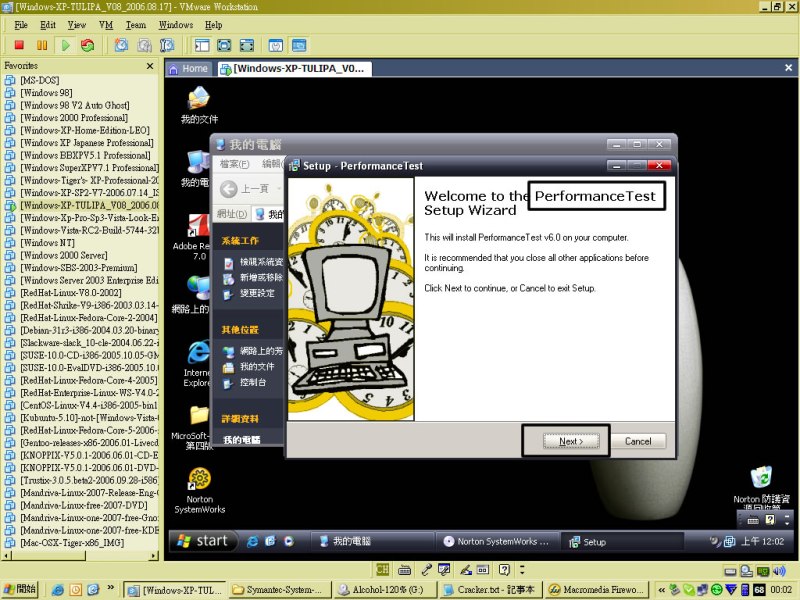800x600 pixels.
Task: Close the Favorites panel
Action: pyautogui.click(x=150, y=66)
